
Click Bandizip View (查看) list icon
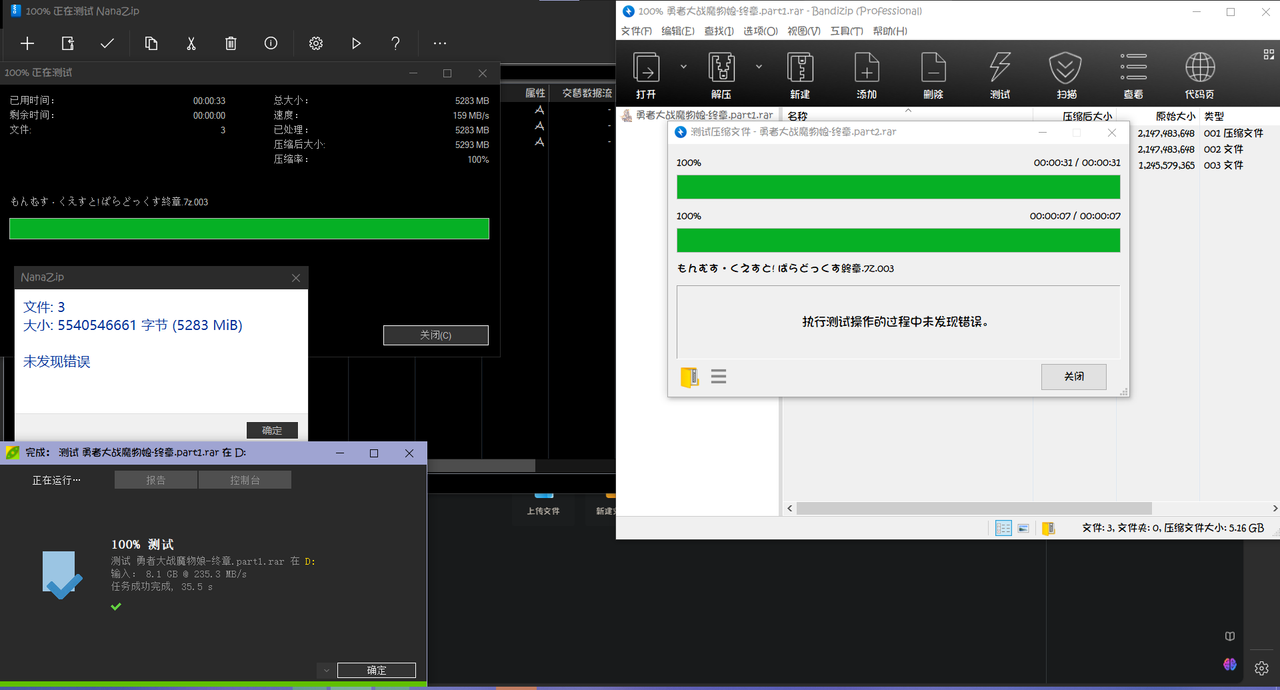pos(1133,75)
